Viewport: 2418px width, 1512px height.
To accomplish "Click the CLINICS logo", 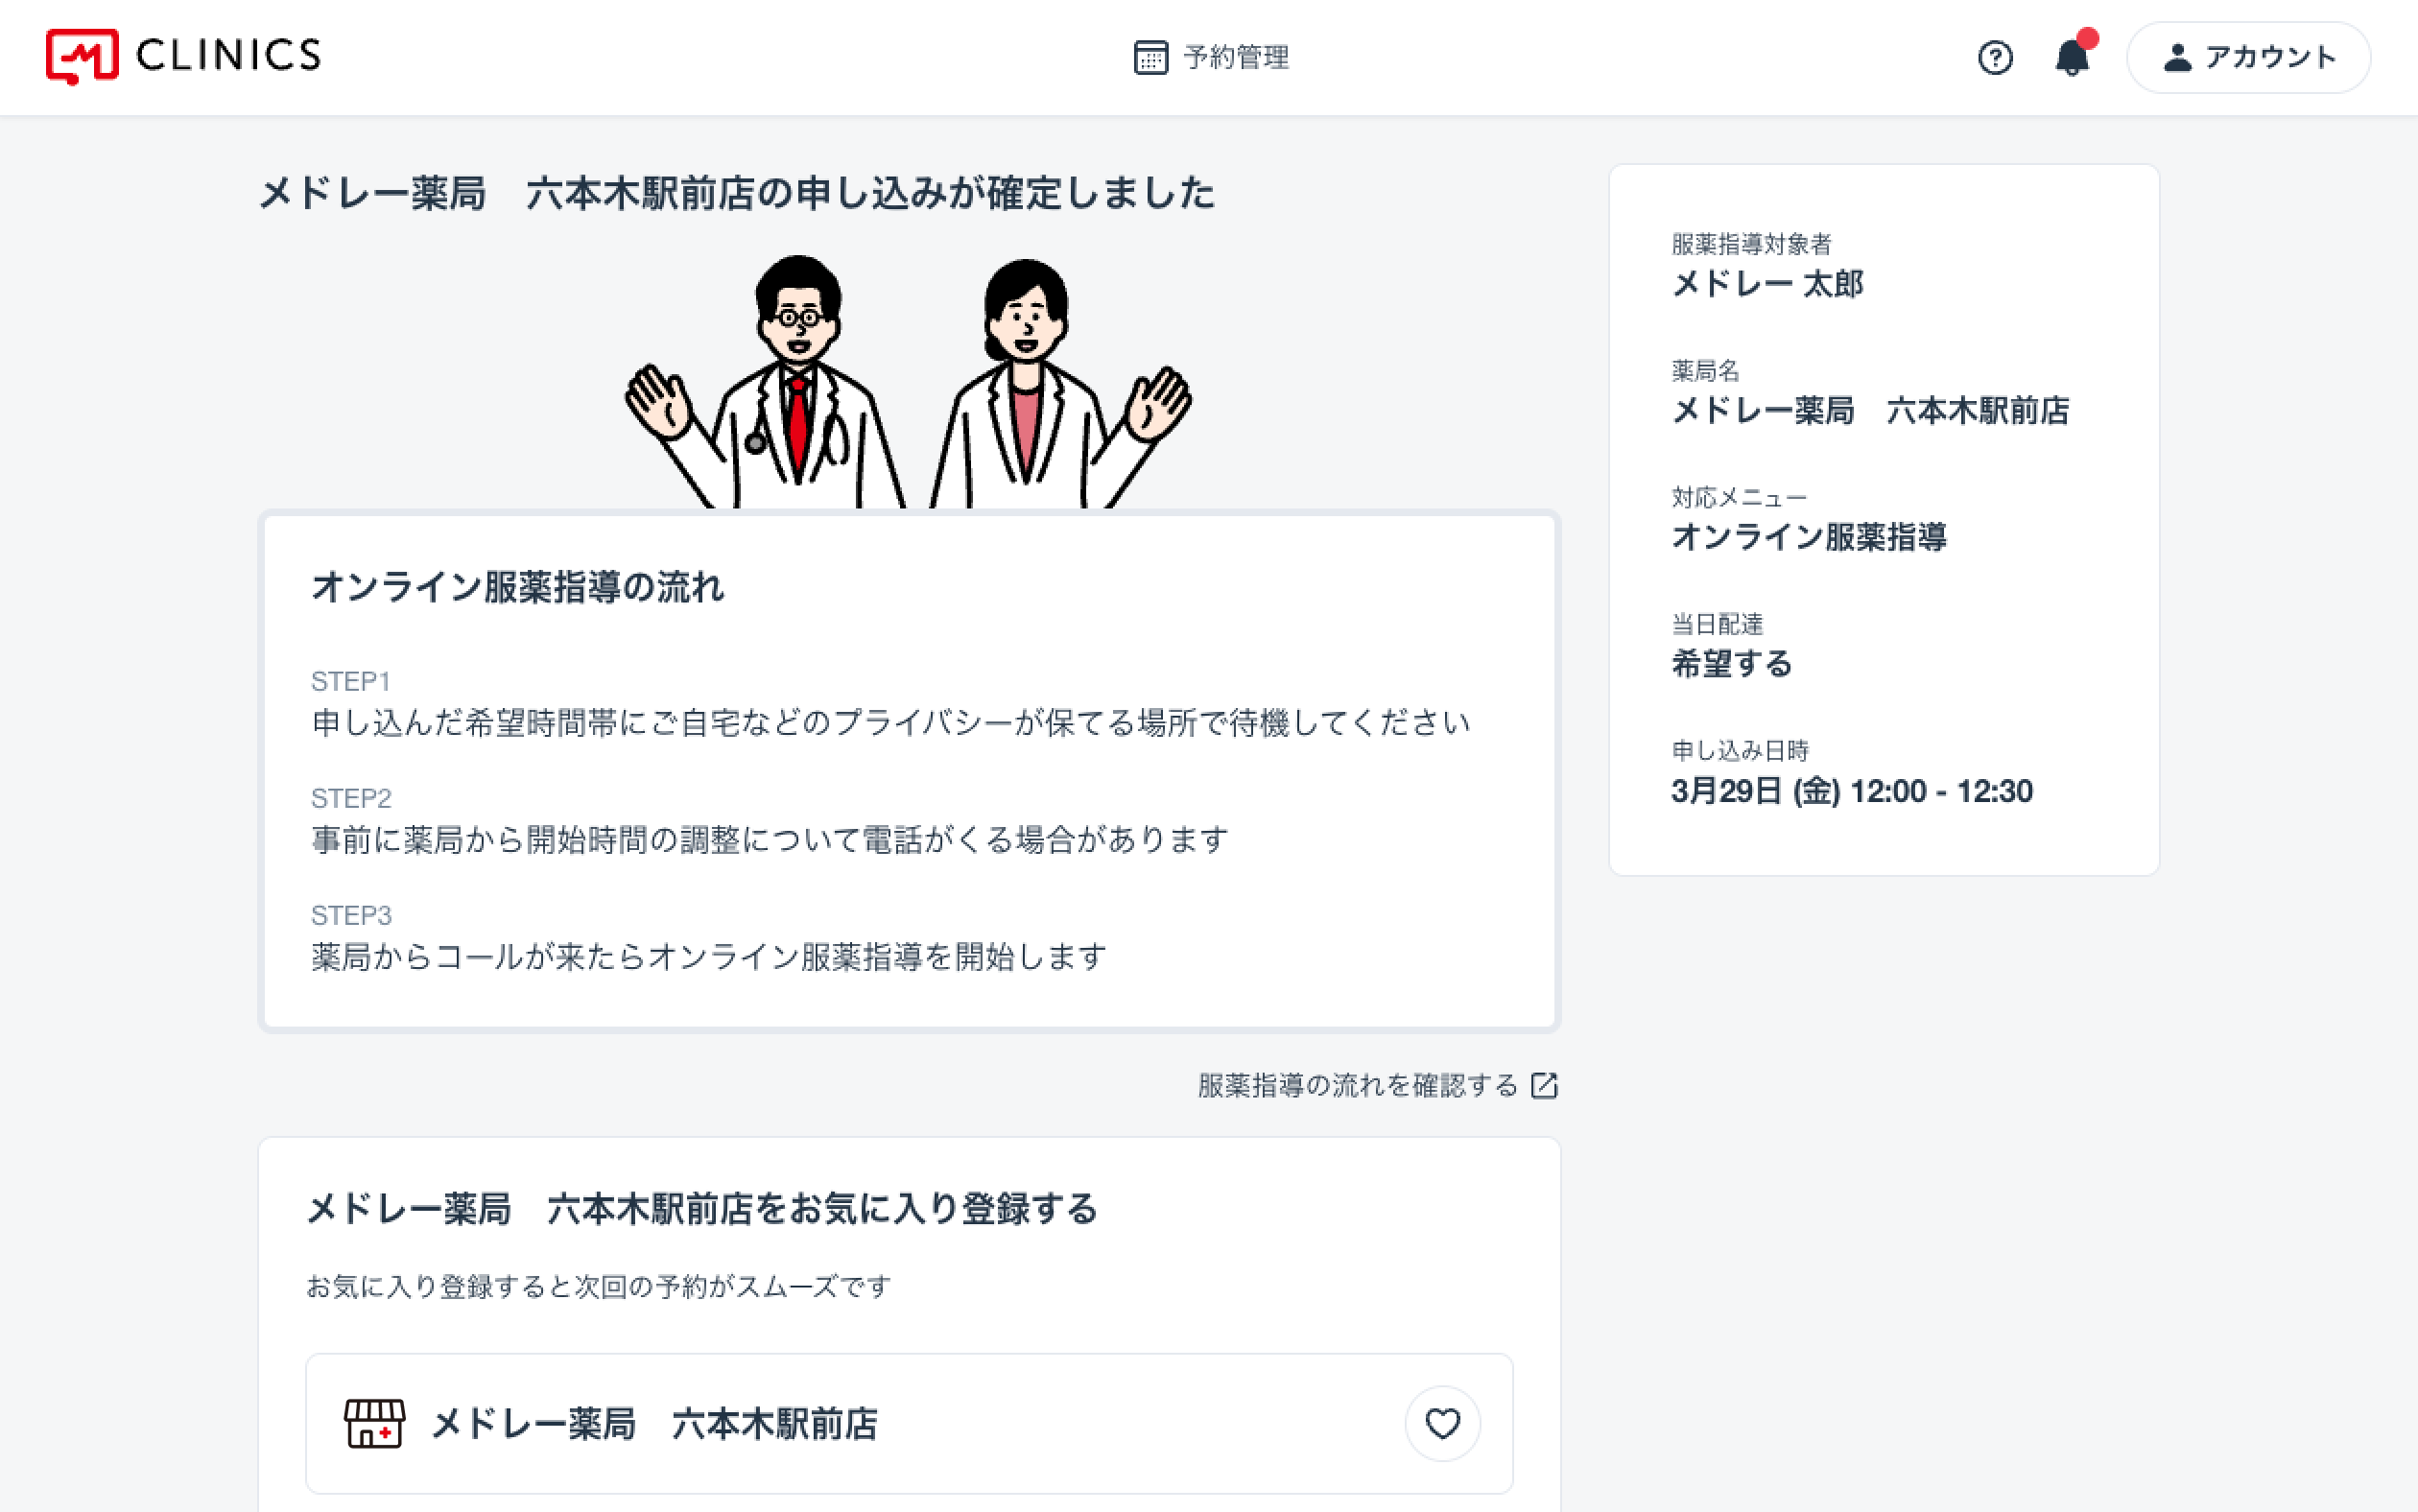I will click(183, 56).
